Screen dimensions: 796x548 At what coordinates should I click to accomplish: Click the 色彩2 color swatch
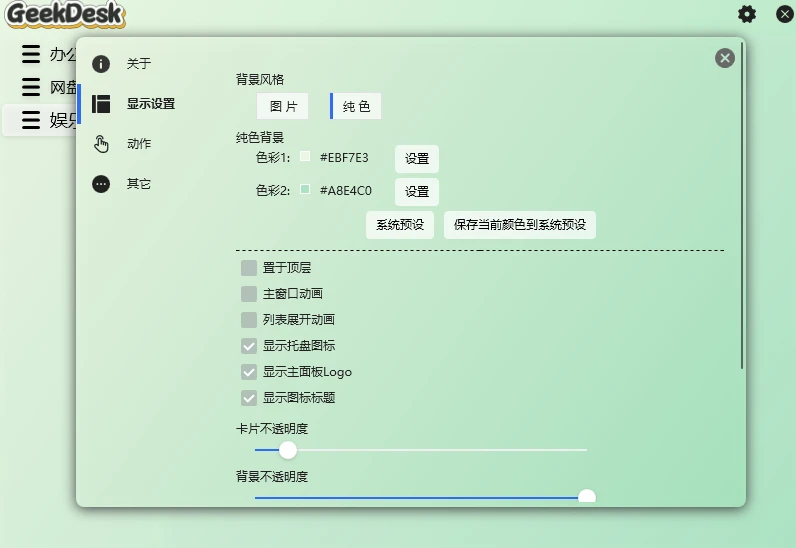(305, 189)
